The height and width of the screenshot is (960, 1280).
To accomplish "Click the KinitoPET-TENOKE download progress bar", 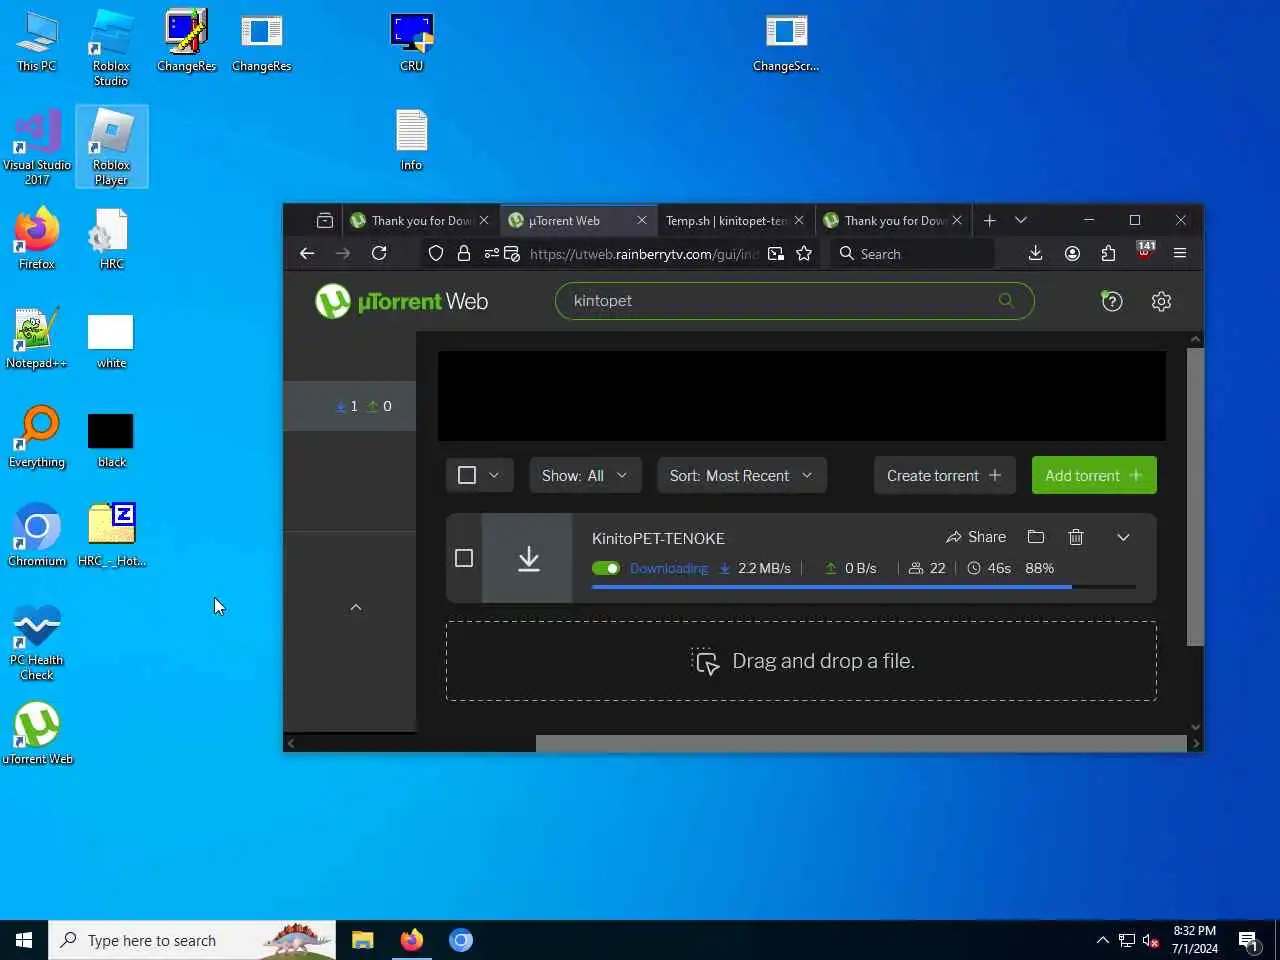I will pyautogui.click(x=864, y=587).
